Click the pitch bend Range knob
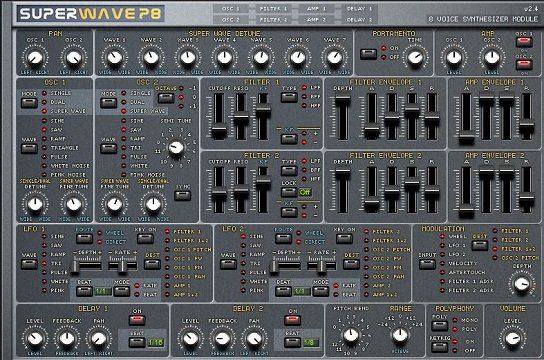Viewport: 544px width, 360px height. pyautogui.click(x=400, y=335)
